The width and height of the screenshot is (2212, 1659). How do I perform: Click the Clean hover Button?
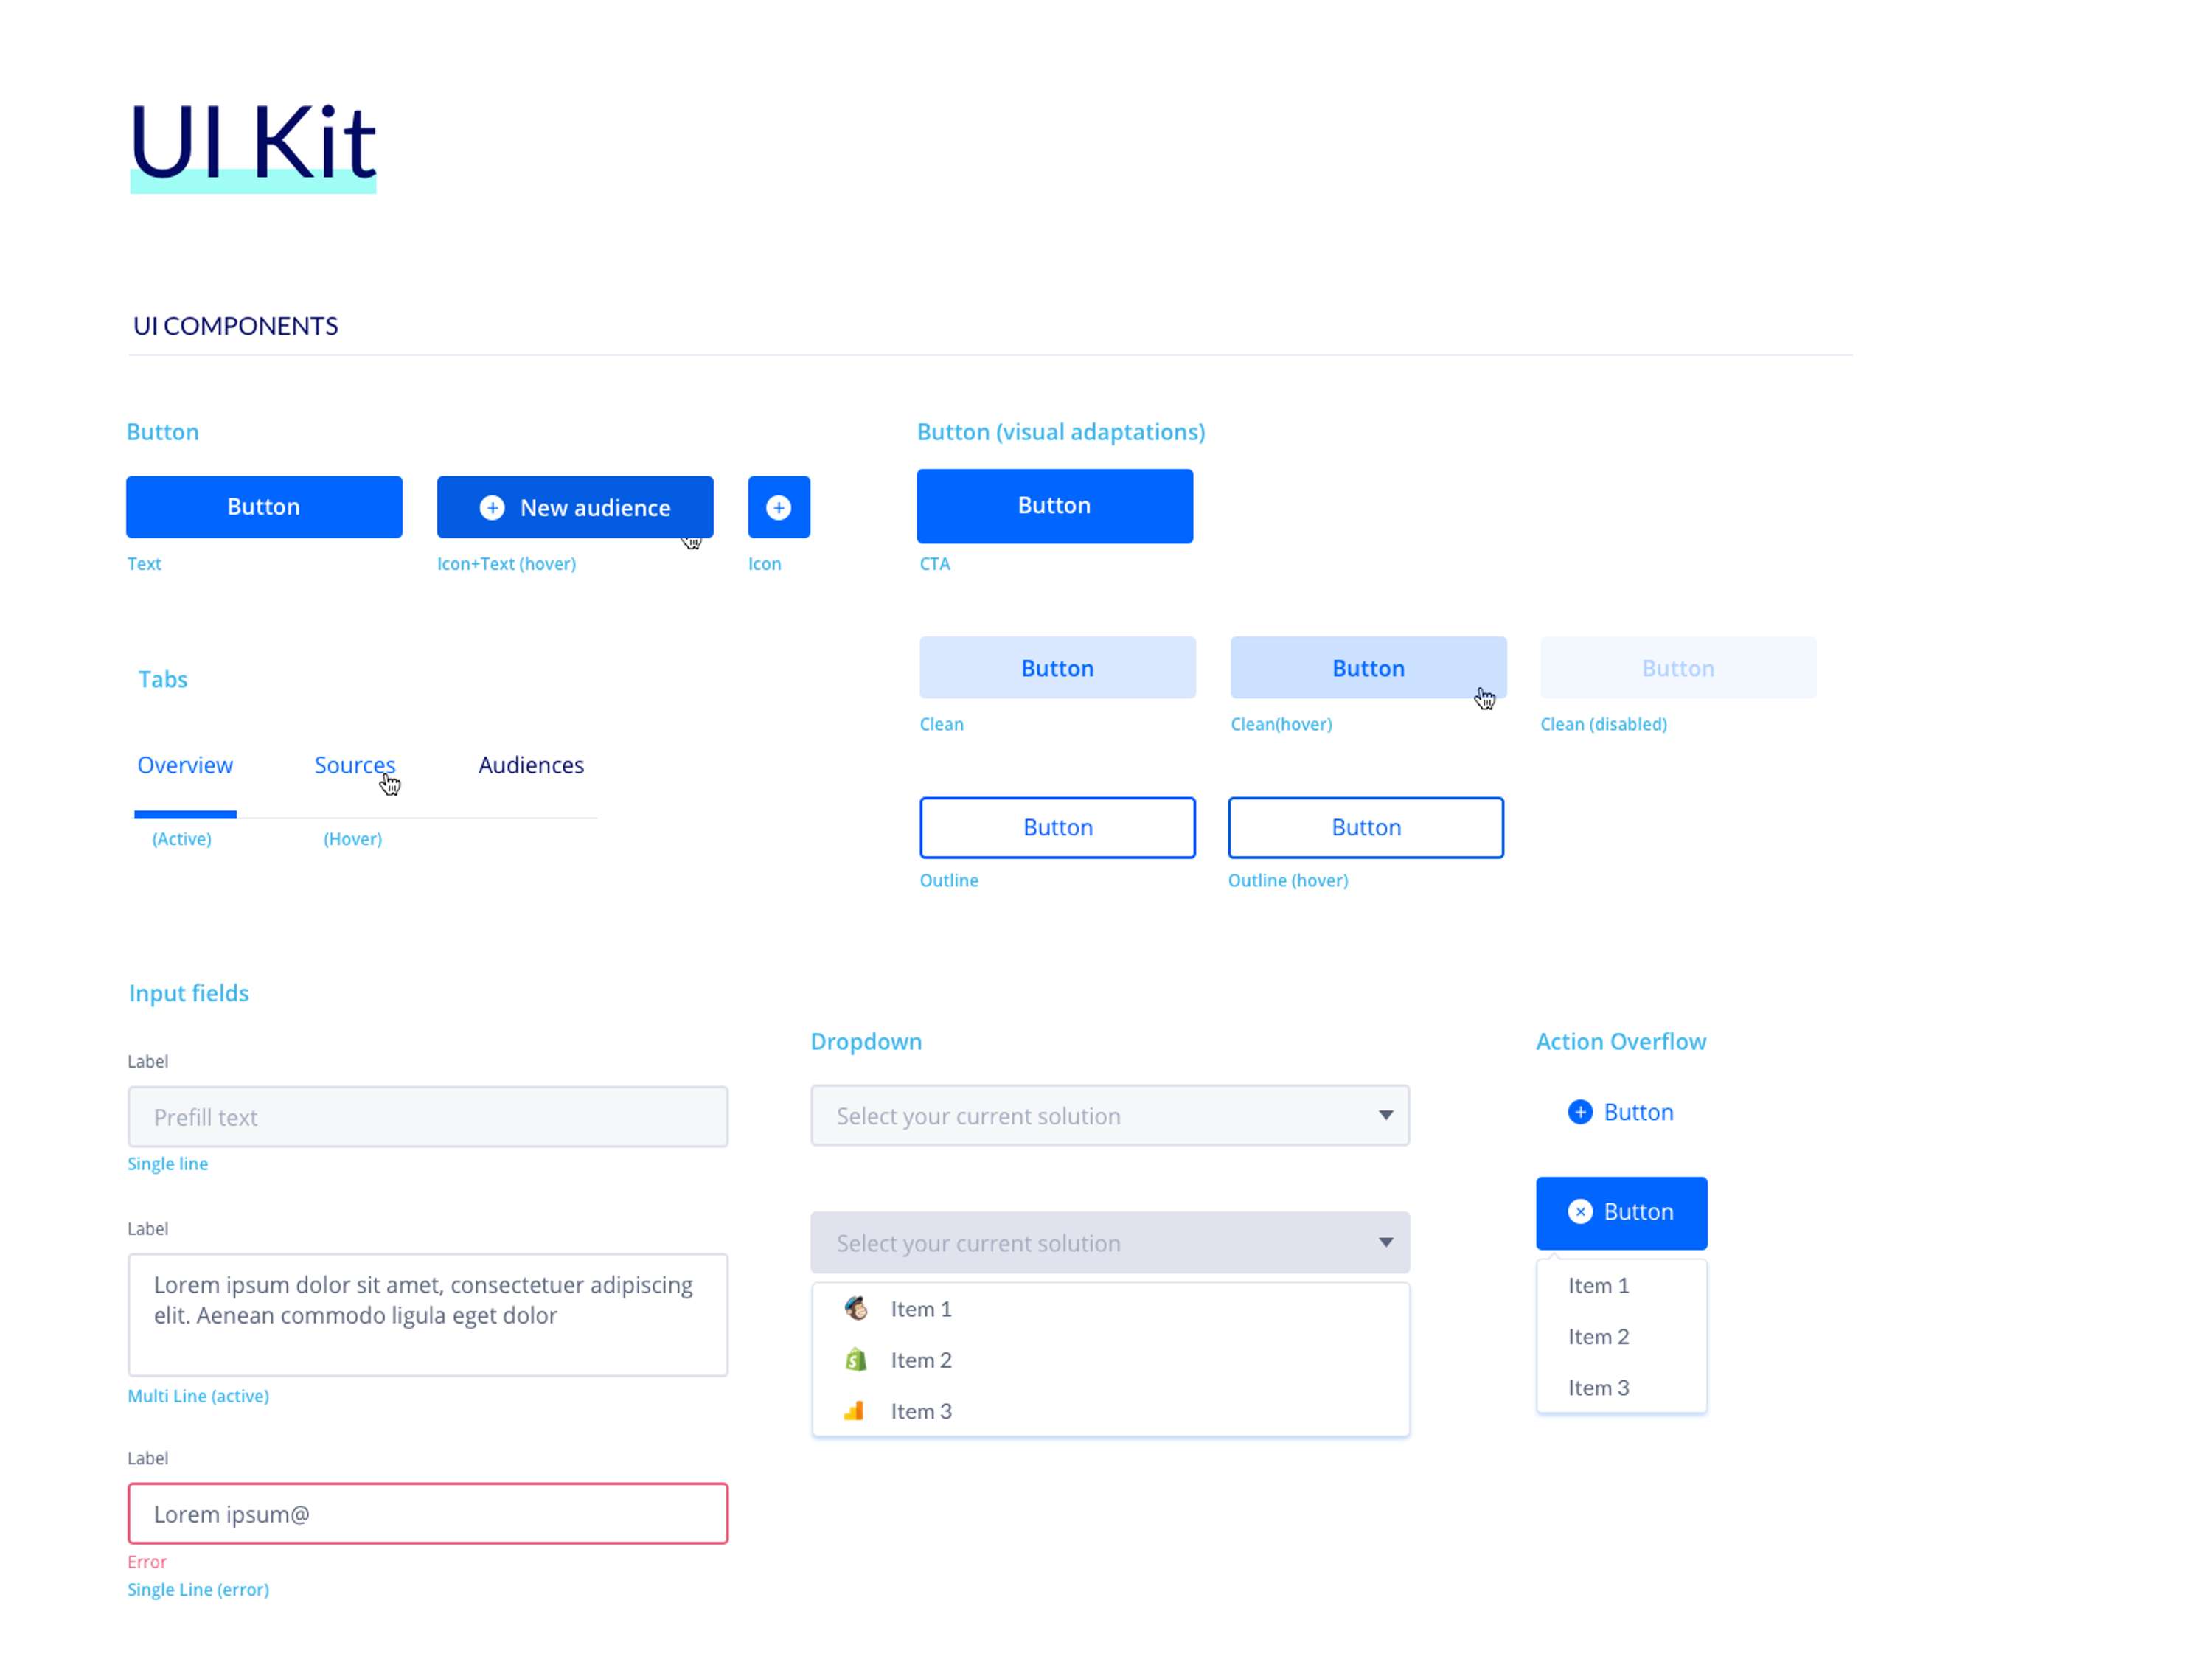pos(1368,668)
